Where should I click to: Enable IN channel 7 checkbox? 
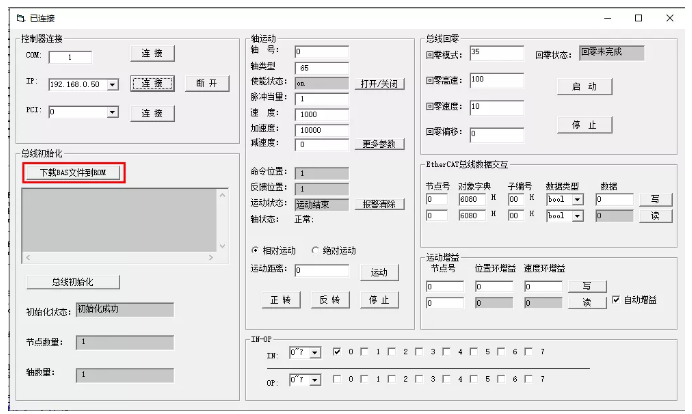[x=528, y=352]
